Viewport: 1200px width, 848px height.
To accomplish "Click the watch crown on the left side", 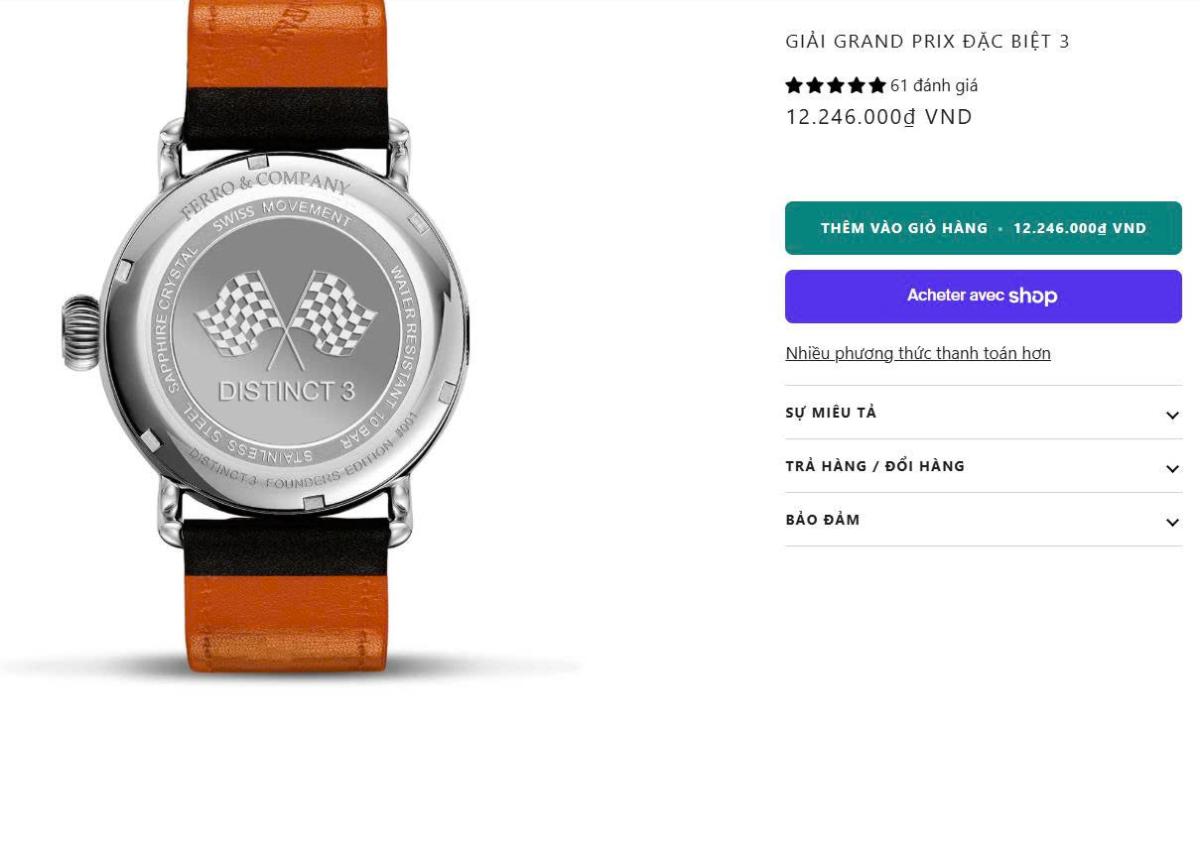I will (x=81, y=333).
